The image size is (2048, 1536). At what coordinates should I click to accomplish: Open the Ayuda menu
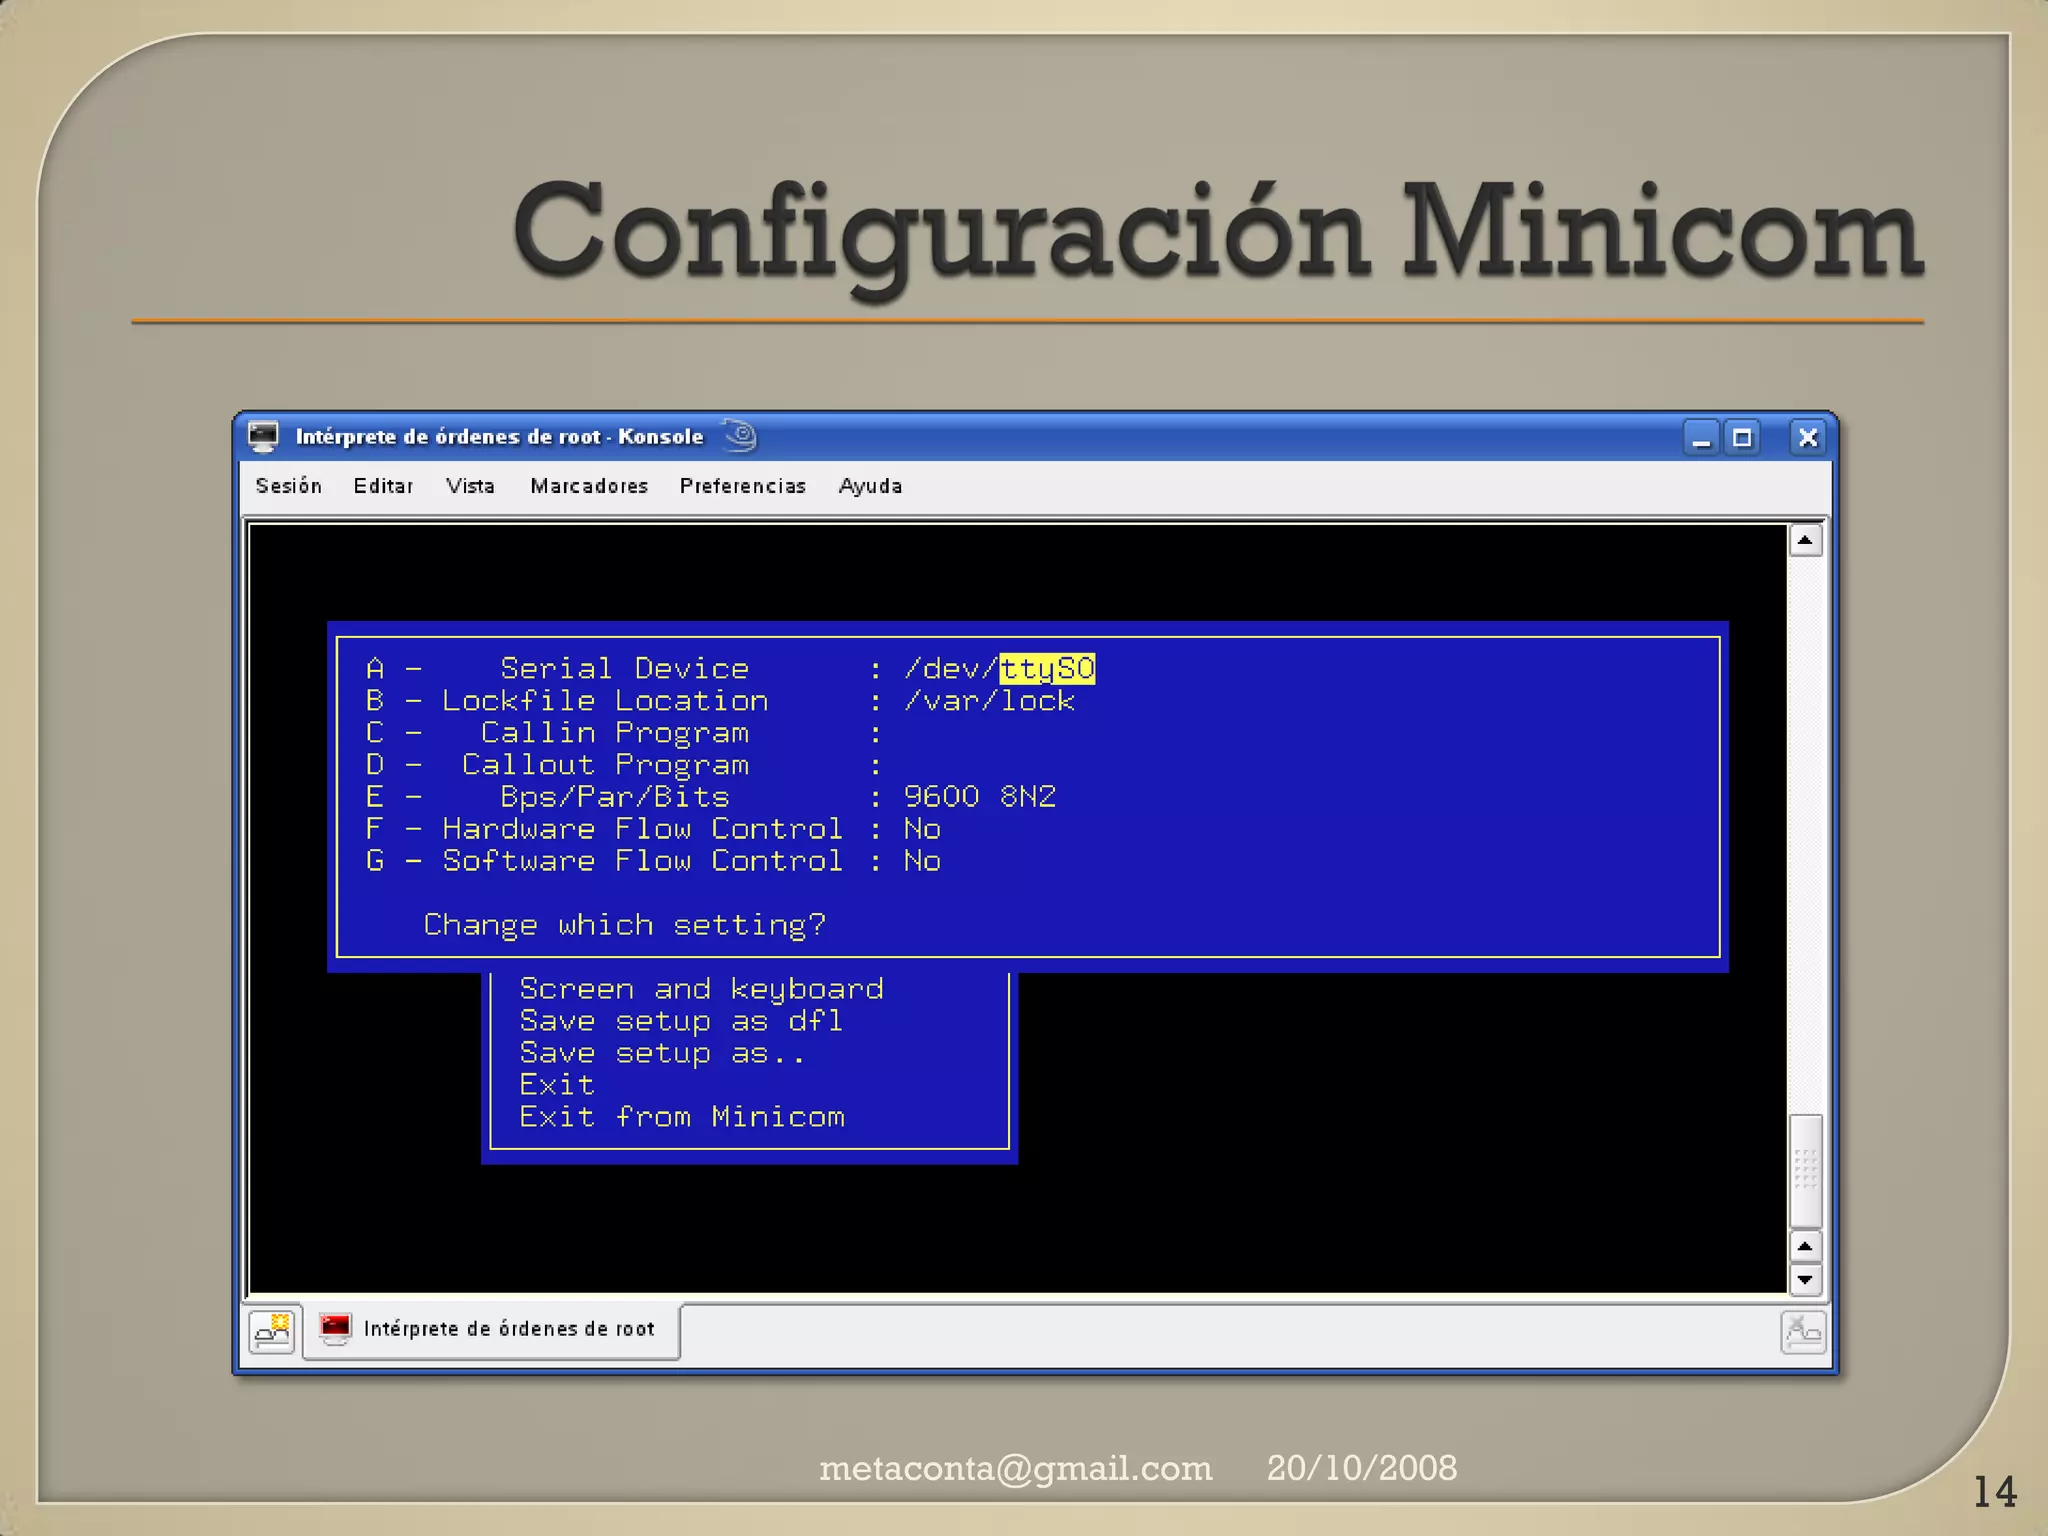870,486
